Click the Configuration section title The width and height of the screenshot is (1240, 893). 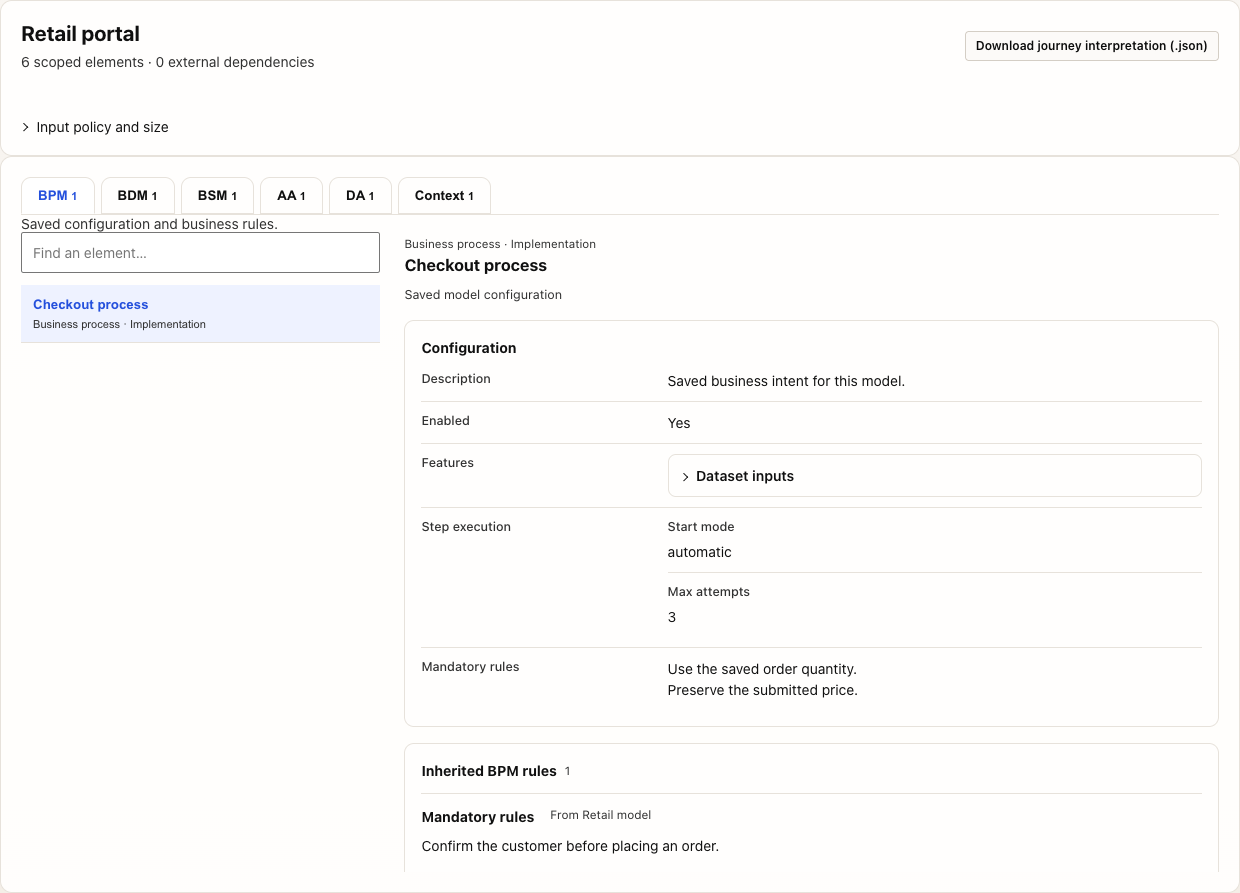tap(469, 348)
